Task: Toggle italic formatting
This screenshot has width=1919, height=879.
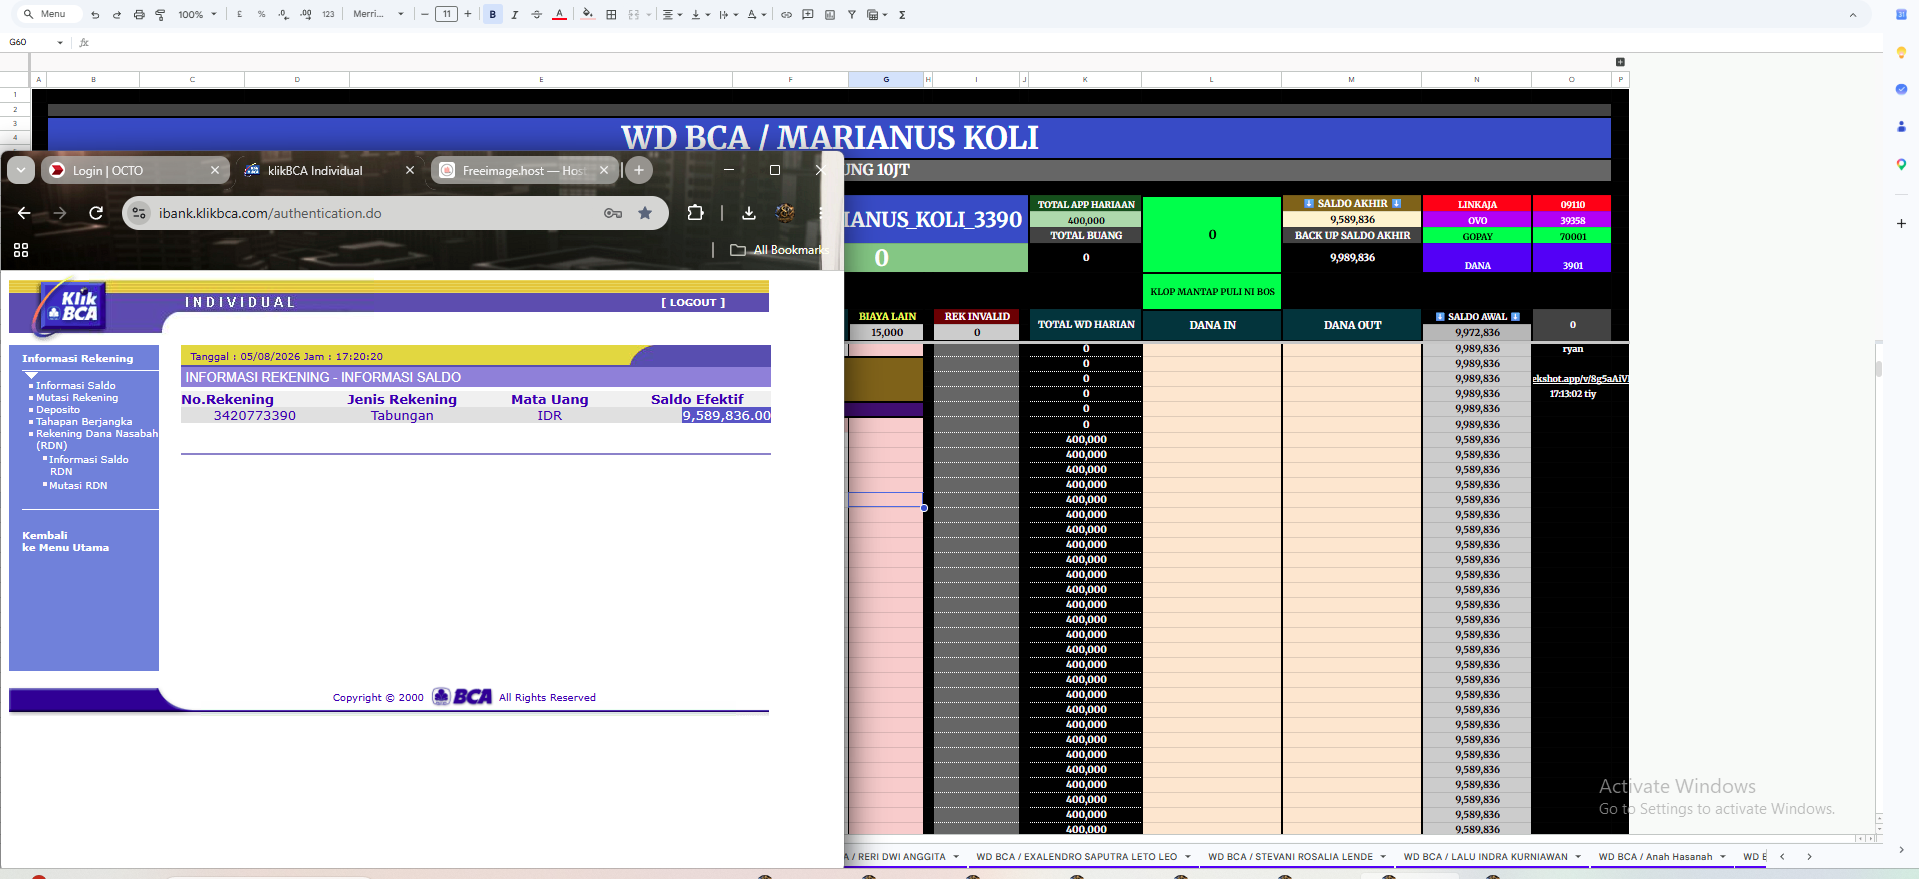Action: click(515, 15)
